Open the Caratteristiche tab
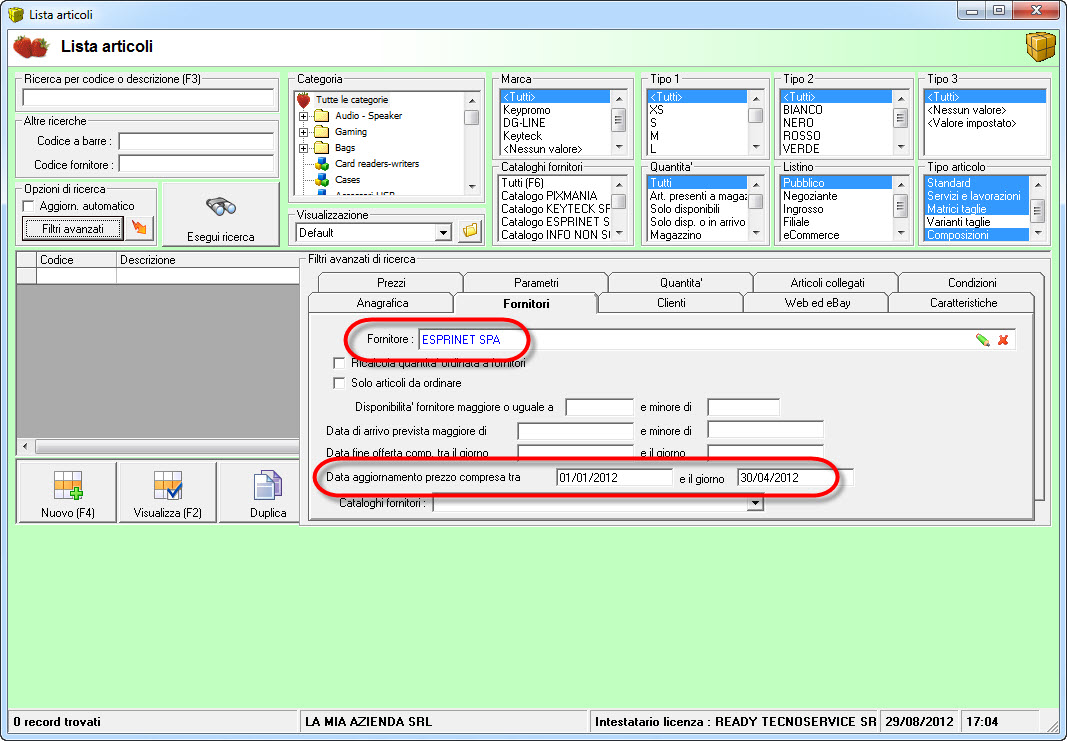Screen dimensions: 1067x741 pos(963,303)
